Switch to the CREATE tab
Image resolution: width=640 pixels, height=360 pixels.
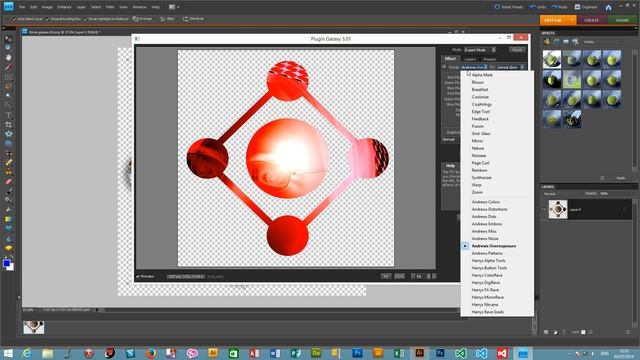pos(591,20)
